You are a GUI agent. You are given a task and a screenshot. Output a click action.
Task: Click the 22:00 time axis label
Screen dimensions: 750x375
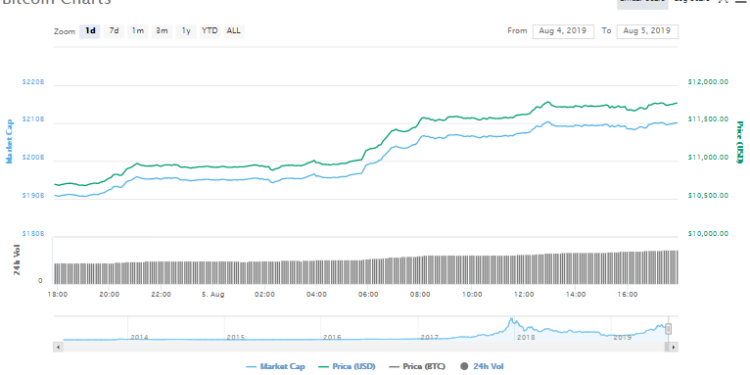coord(161,295)
